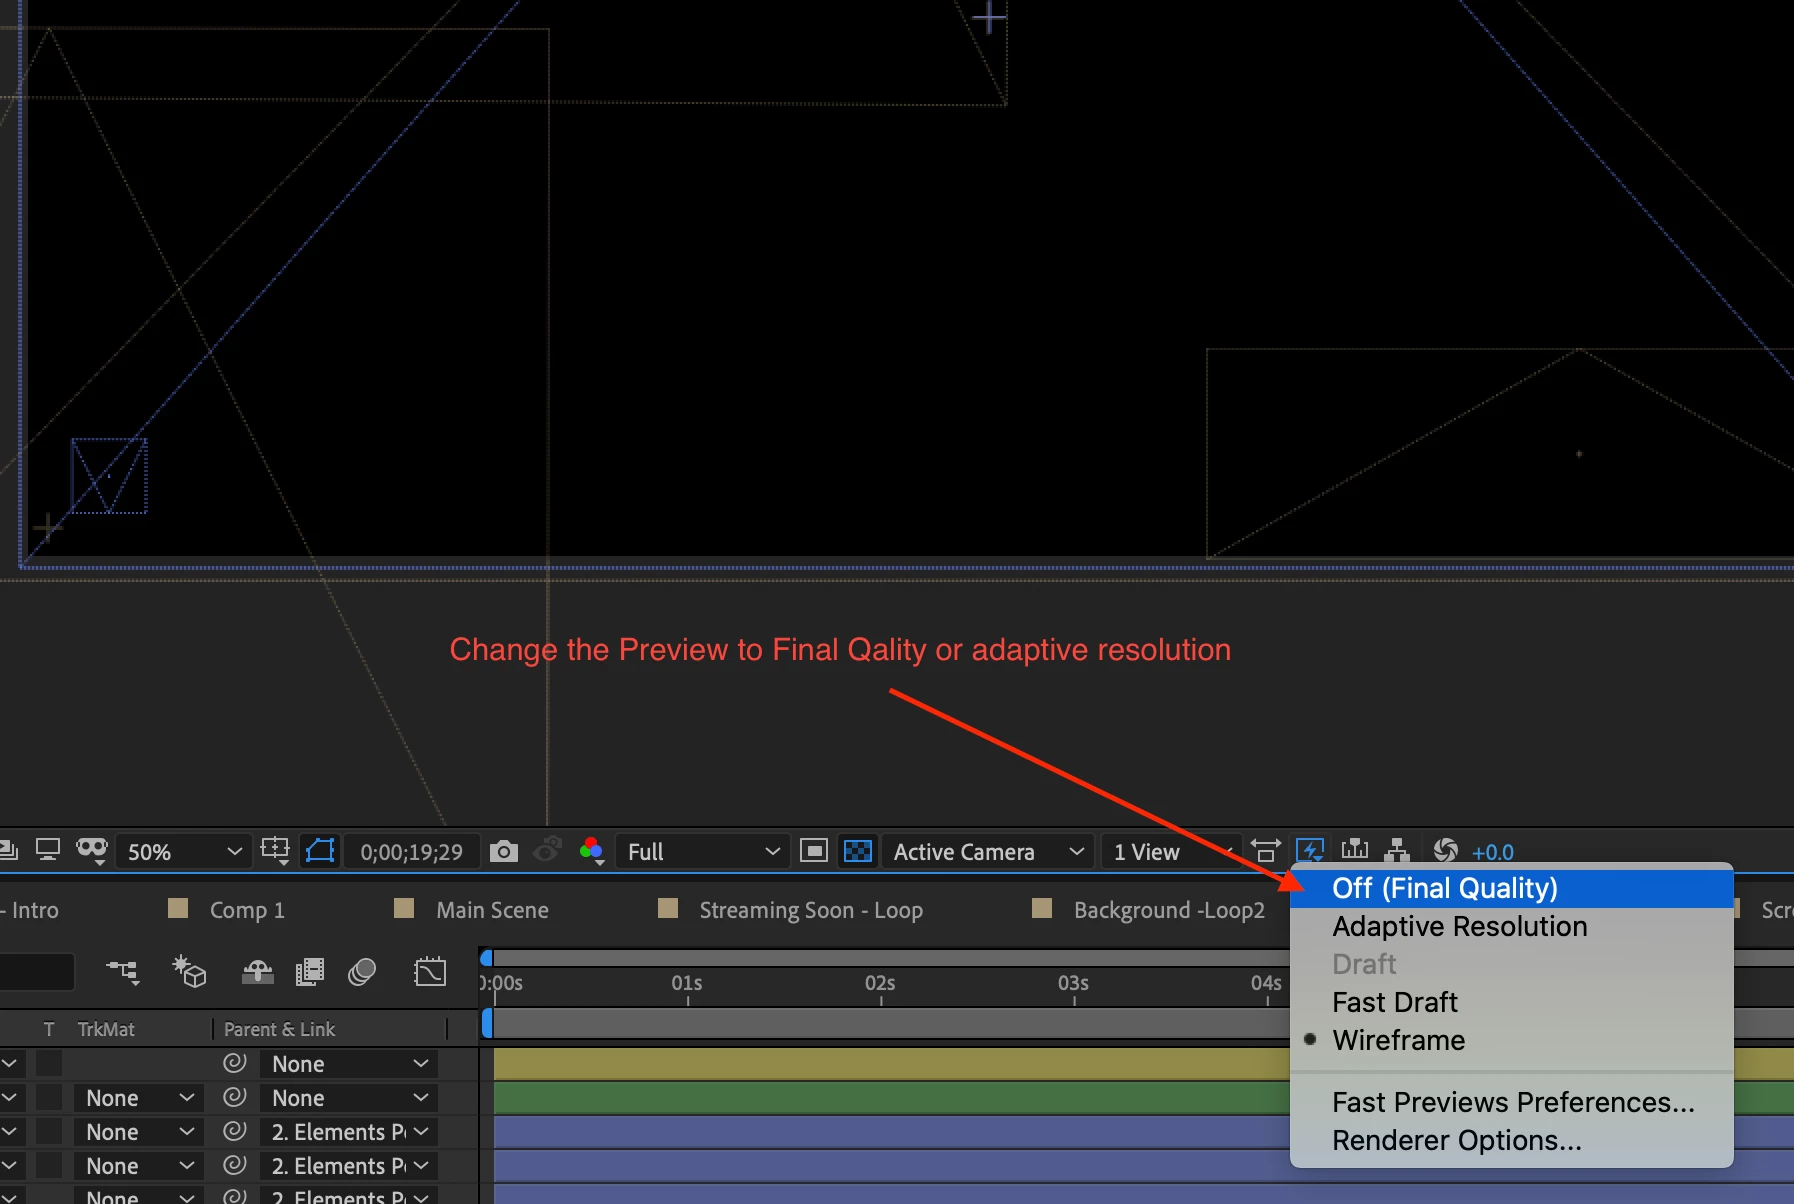
Task: Toggle hide Shy layers icon
Action: pyautogui.click(x=258, y=971)
